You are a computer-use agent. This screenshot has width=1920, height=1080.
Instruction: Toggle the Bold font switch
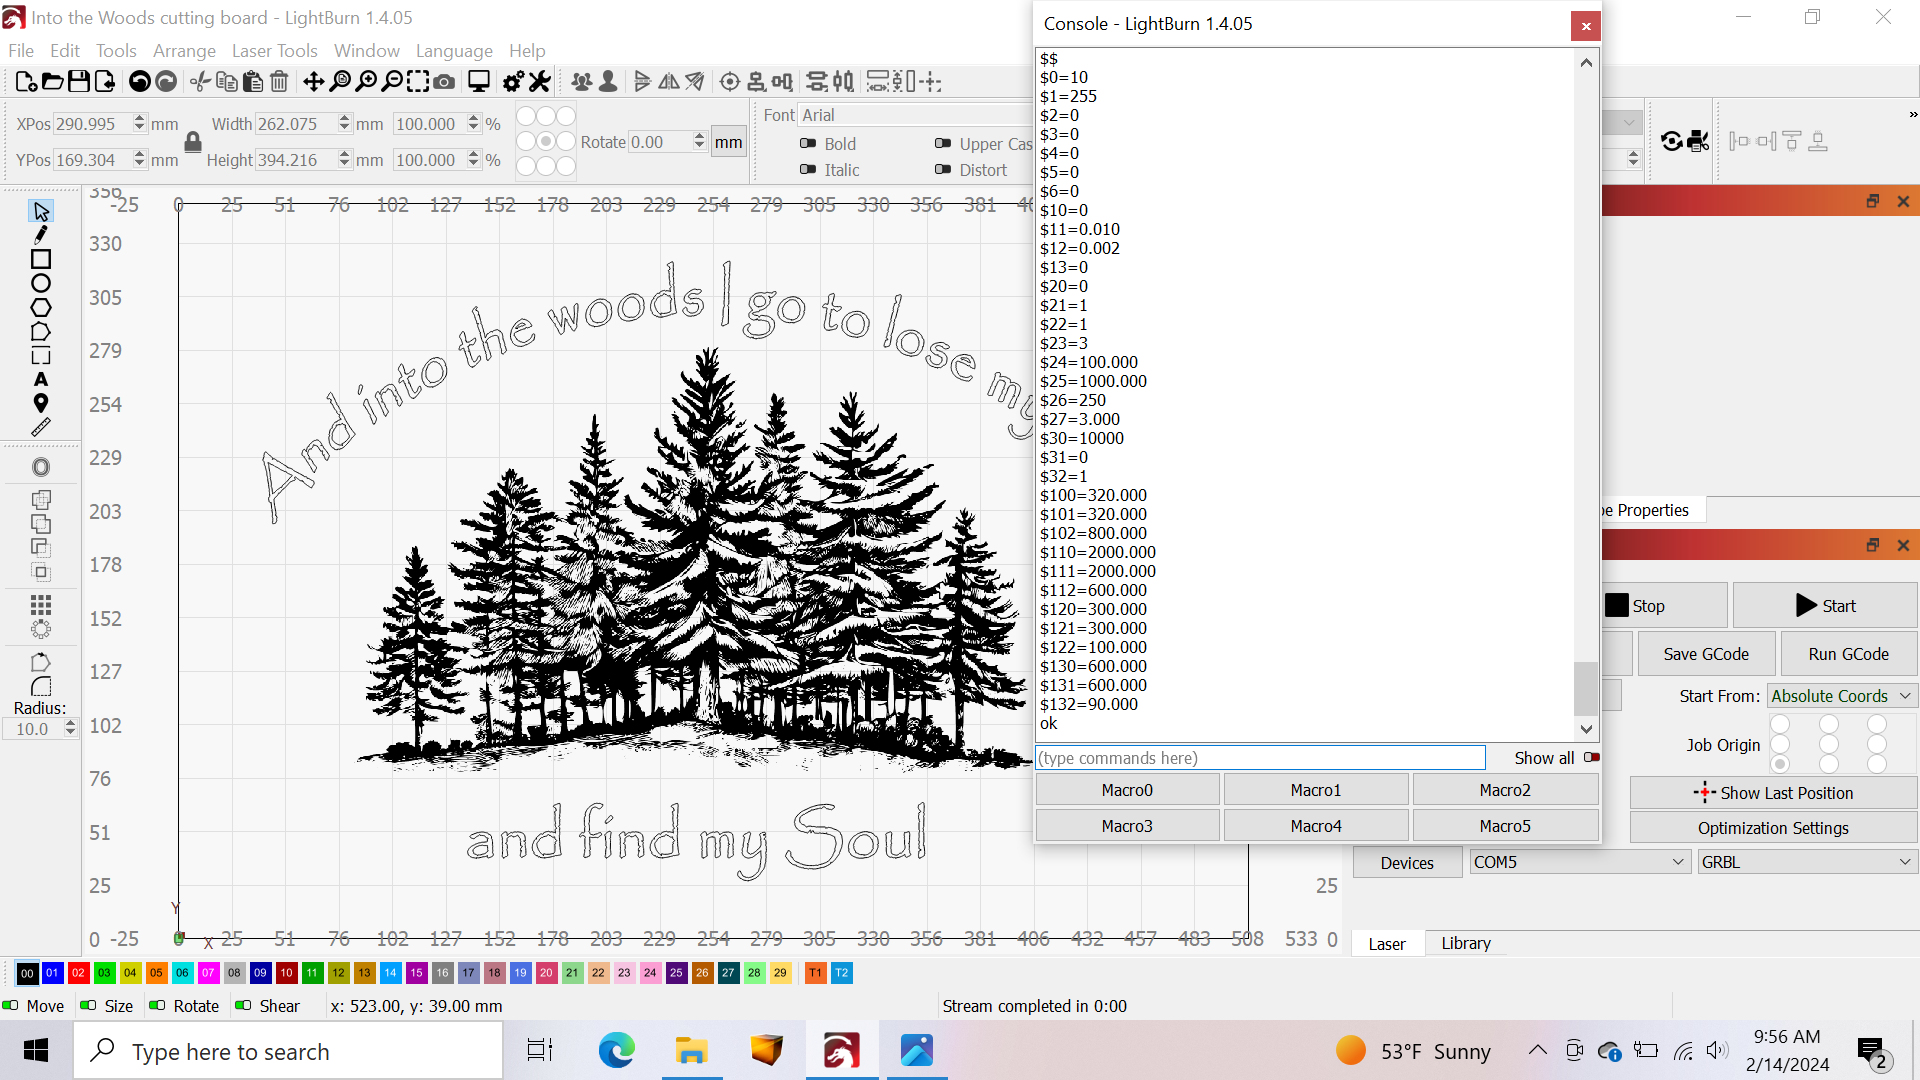(x=808, y=143)
